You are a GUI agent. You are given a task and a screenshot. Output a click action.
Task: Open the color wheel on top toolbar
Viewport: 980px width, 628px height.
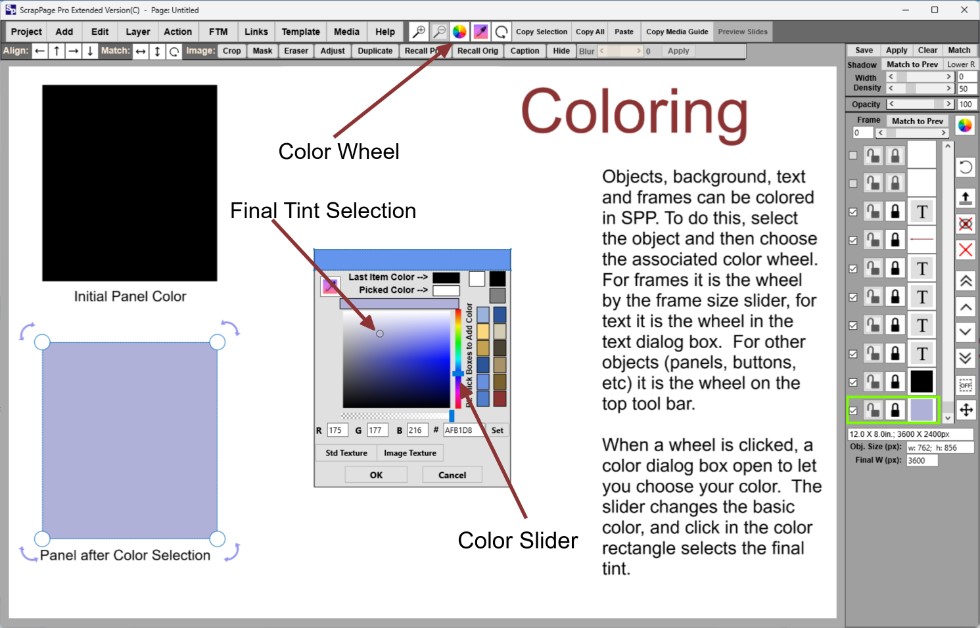point(460,32)
